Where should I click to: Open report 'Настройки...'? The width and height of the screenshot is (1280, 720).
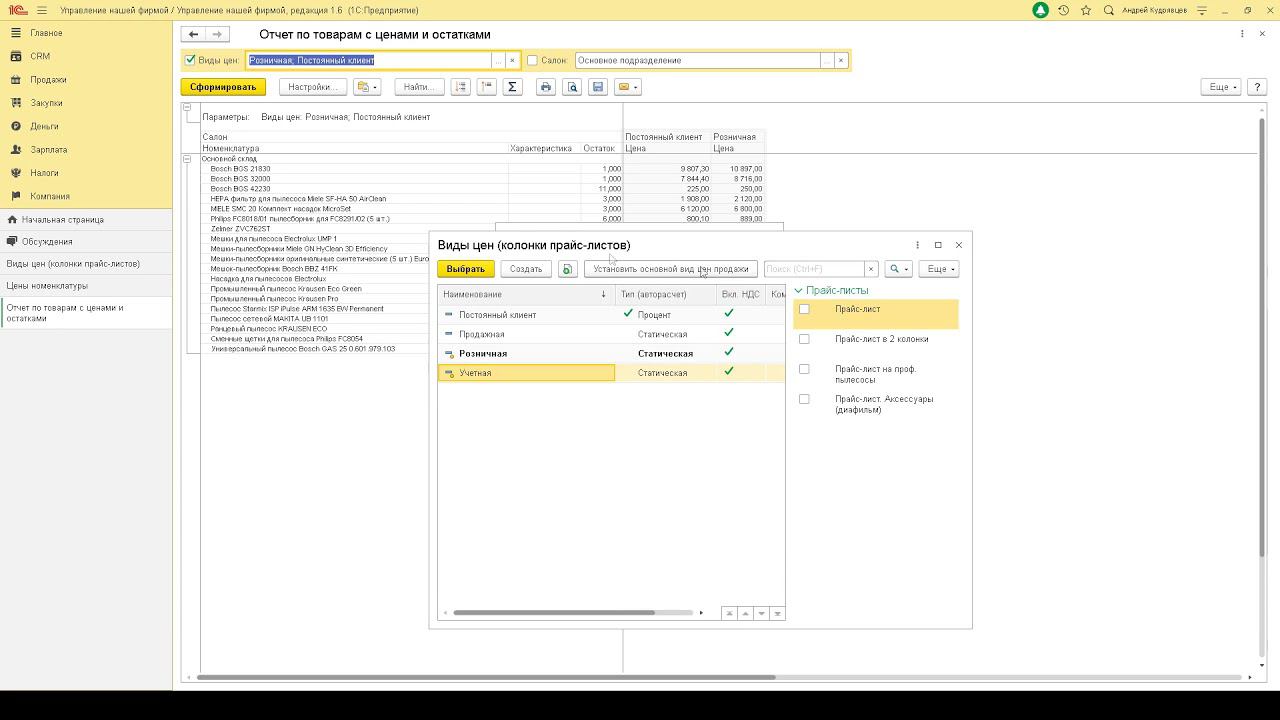coord(312,87)
